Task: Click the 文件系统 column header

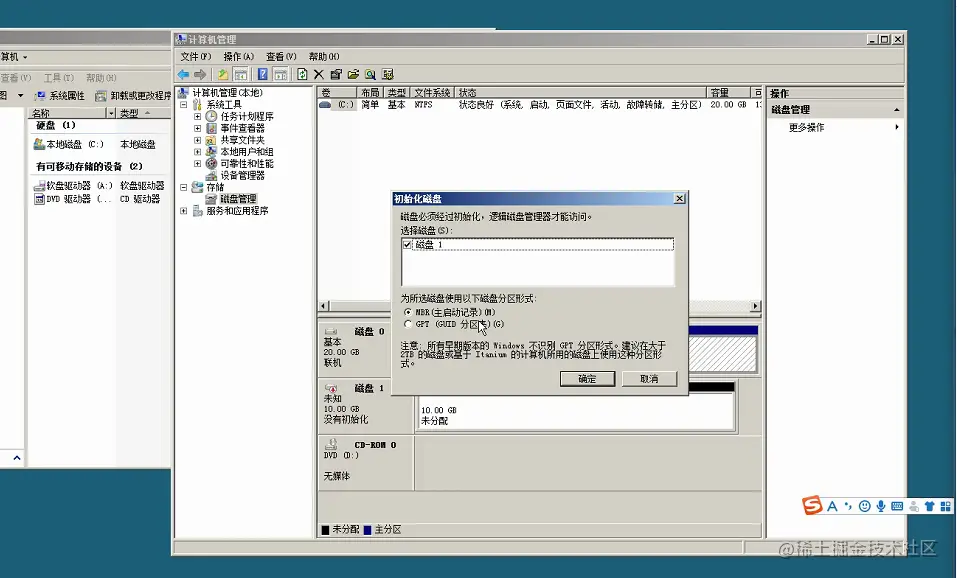Action: [x=432, y=93]
